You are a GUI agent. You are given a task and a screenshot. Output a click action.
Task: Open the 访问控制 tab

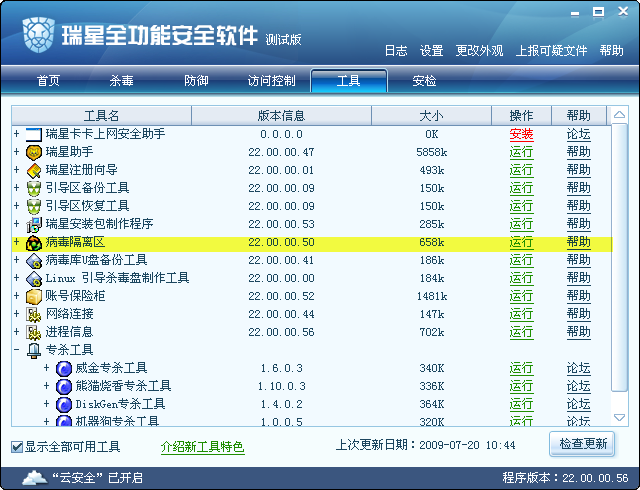(x=271, y=80)
